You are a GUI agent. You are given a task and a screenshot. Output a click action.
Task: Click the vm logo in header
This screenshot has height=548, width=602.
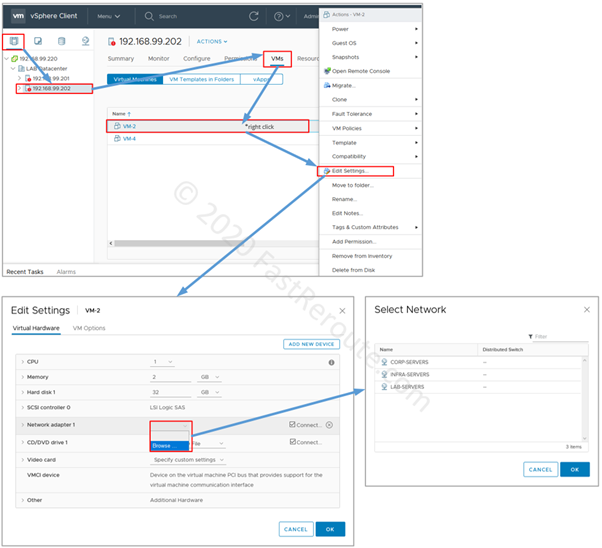(x=18, y=16)
